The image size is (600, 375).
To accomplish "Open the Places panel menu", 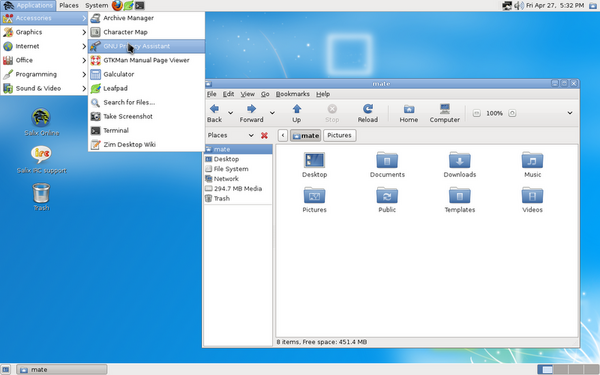I will click(69, 5).
